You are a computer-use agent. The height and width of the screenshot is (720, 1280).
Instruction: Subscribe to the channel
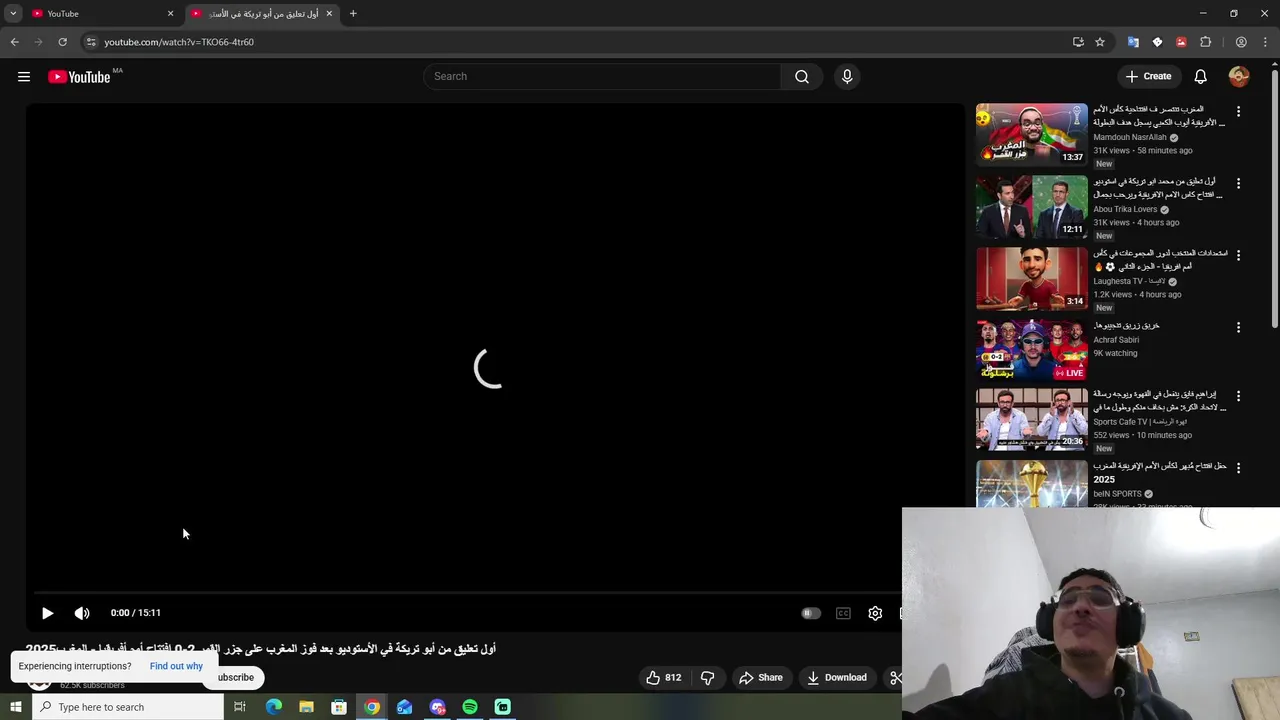click(x=235, y=678)
